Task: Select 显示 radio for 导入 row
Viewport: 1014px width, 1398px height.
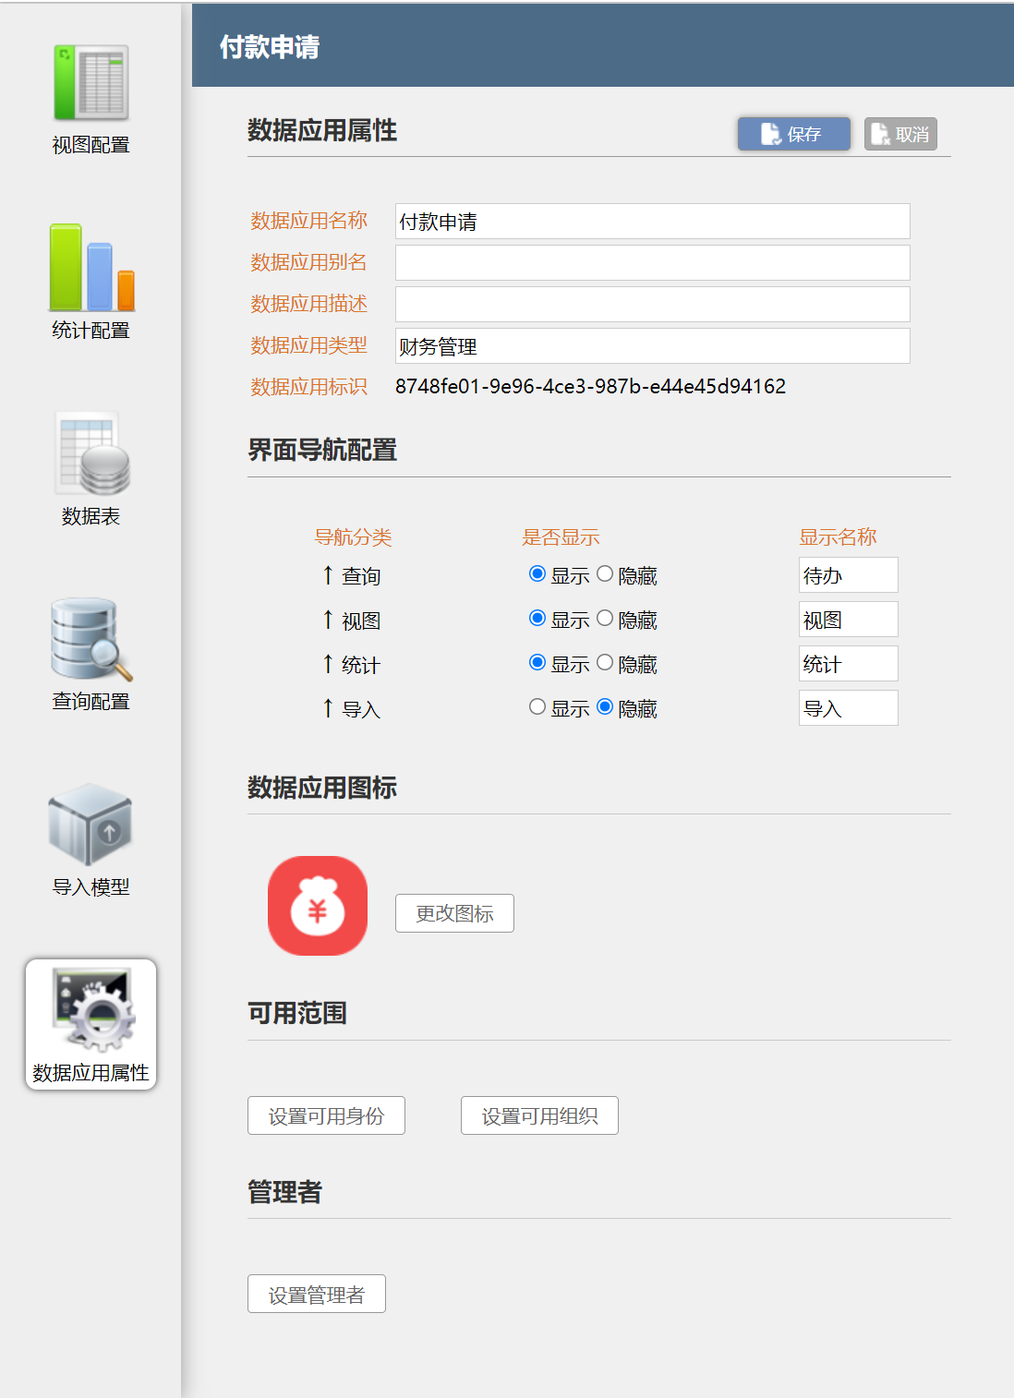Action: coord(537,707)
